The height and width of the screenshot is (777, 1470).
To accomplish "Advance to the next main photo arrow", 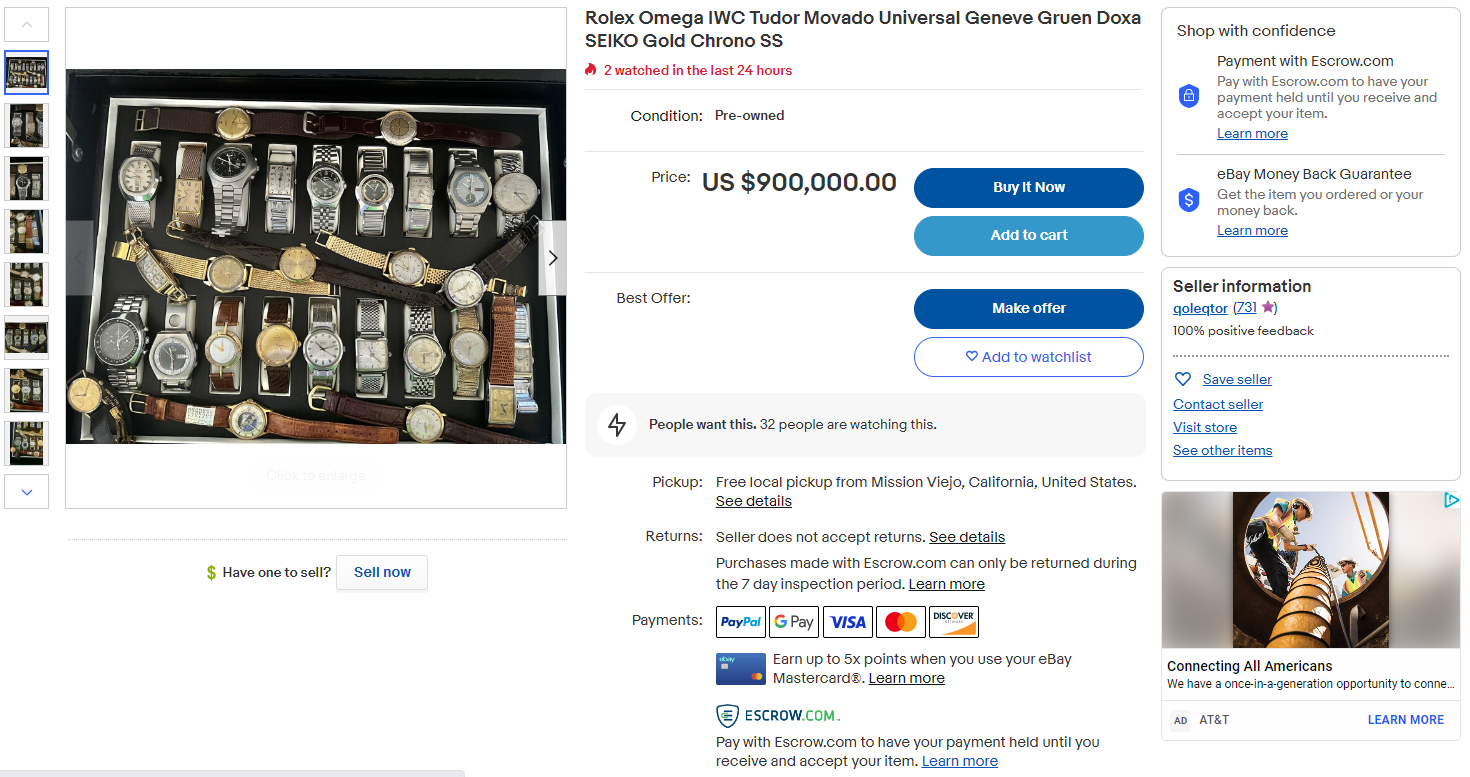I will tap(552, 258).
